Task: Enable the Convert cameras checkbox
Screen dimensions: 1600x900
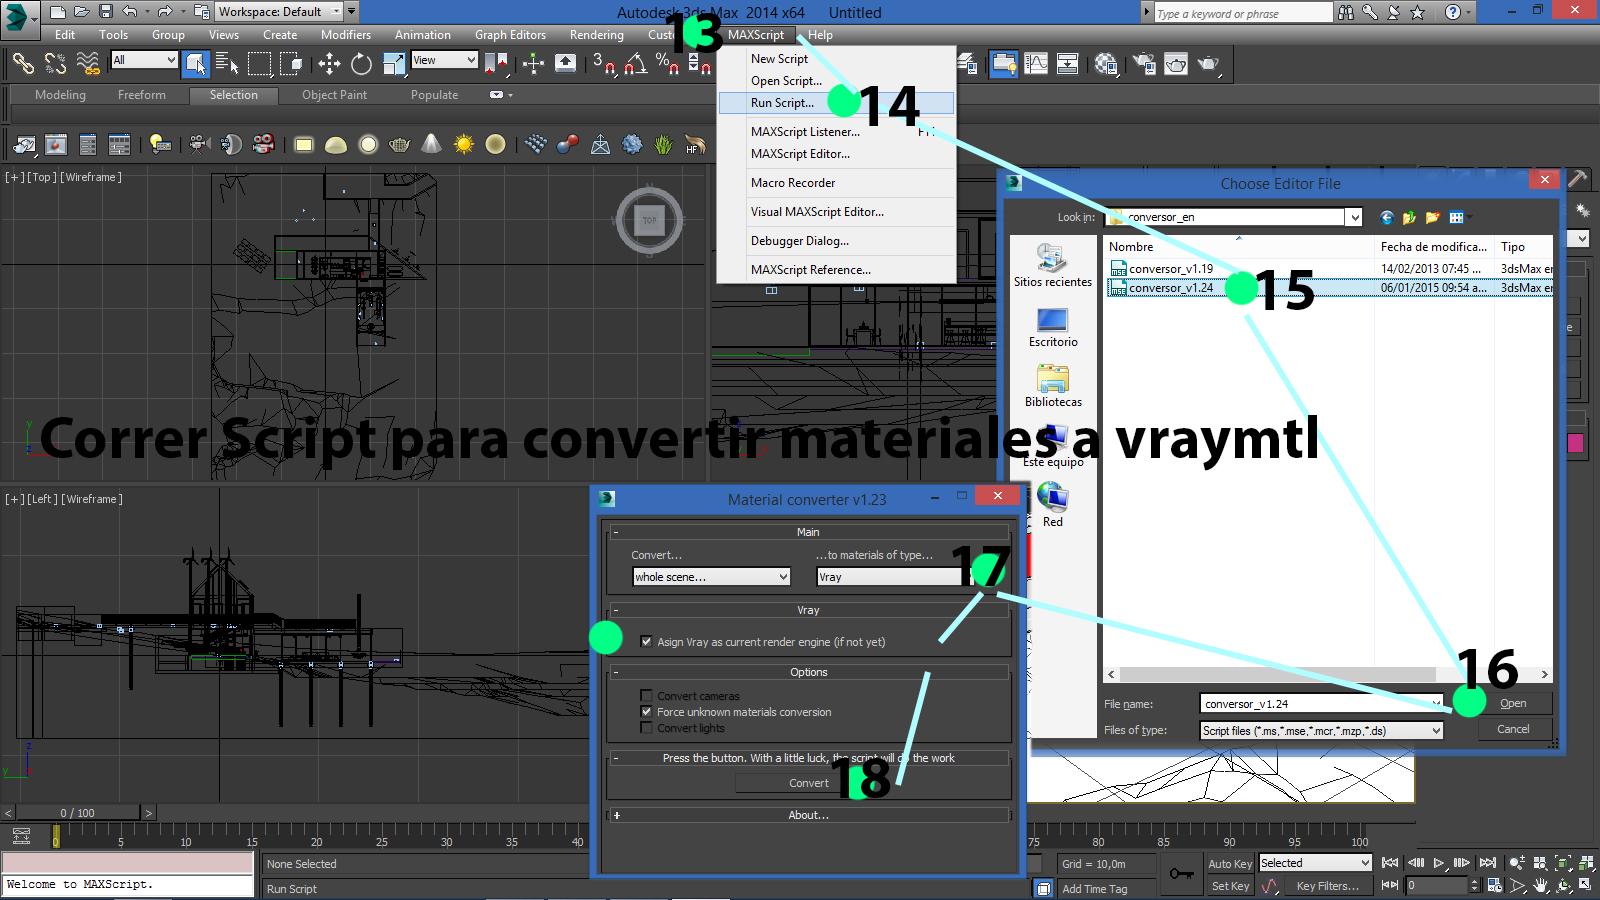Action: tap(646, 696)
